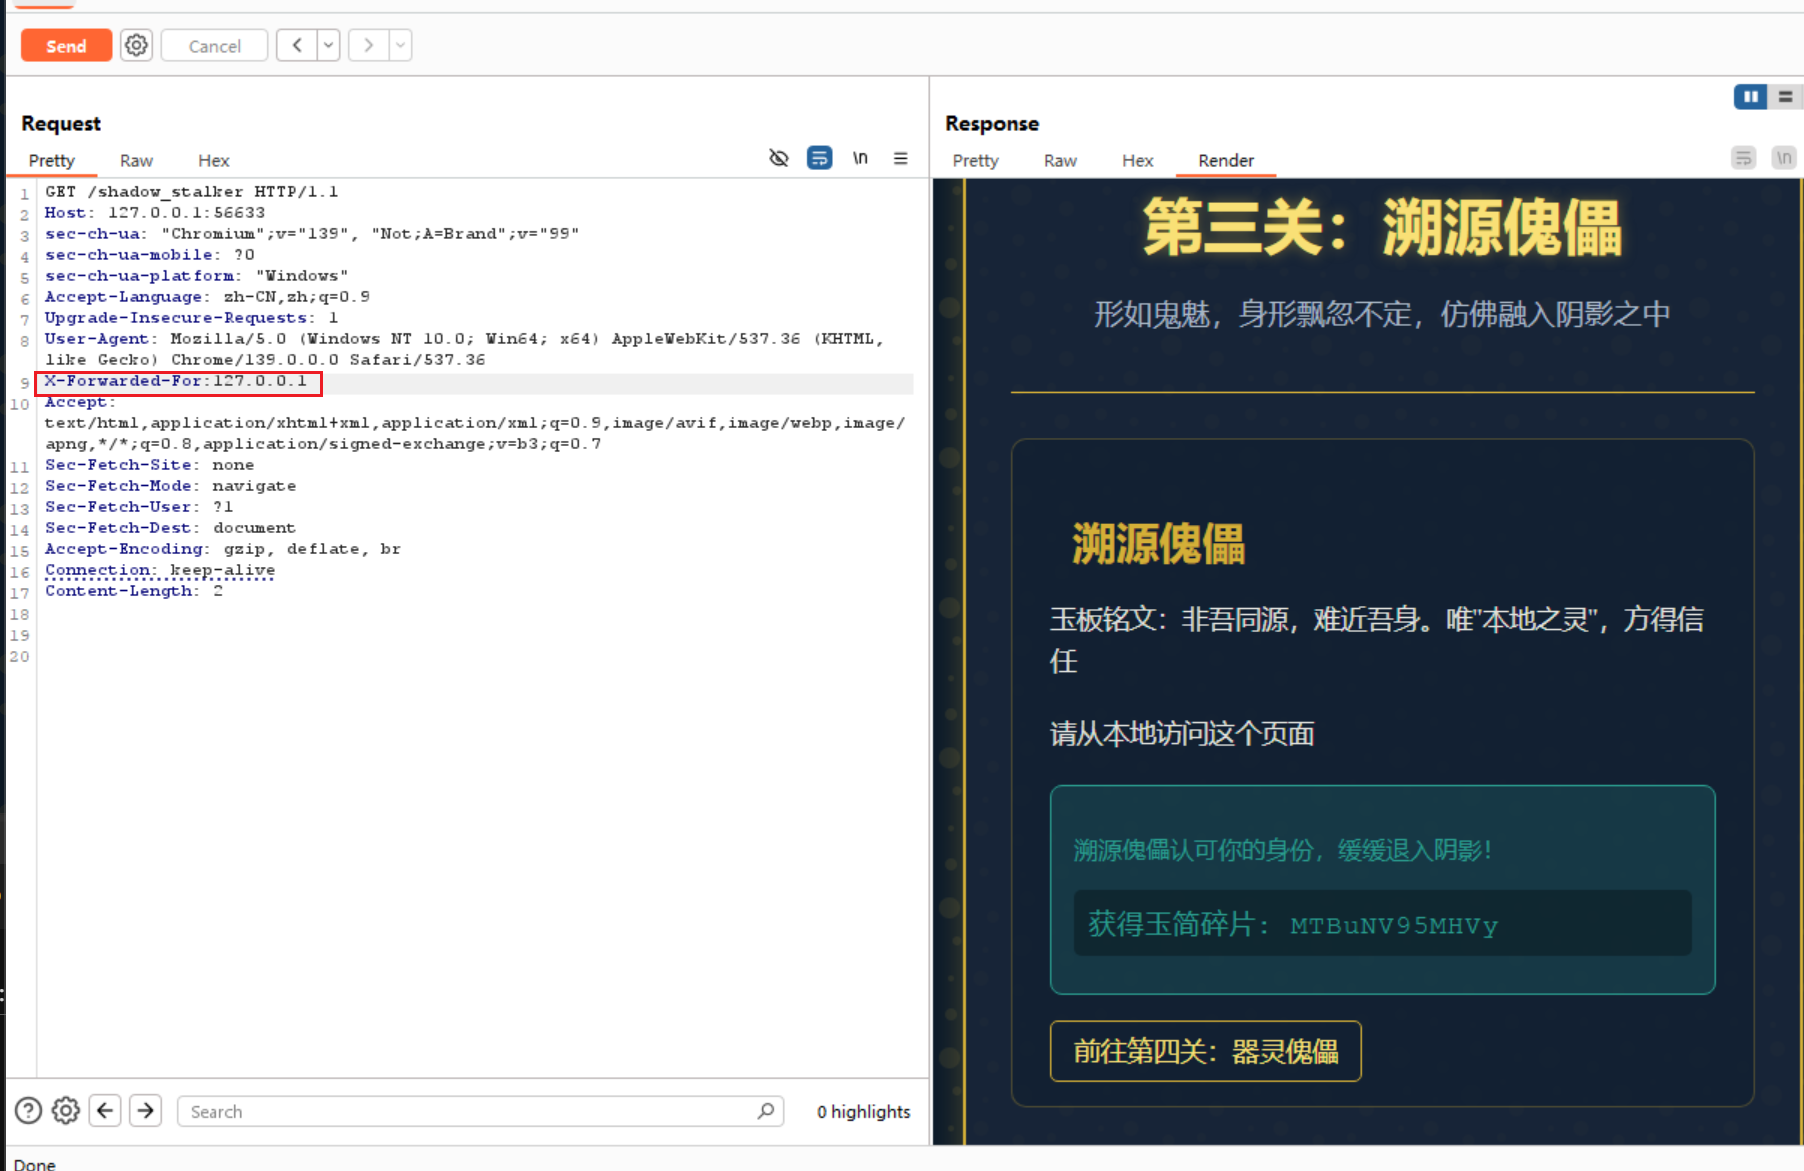Open the help question mark icon
1804x1171 pixels.
(x=29, y=1110)
